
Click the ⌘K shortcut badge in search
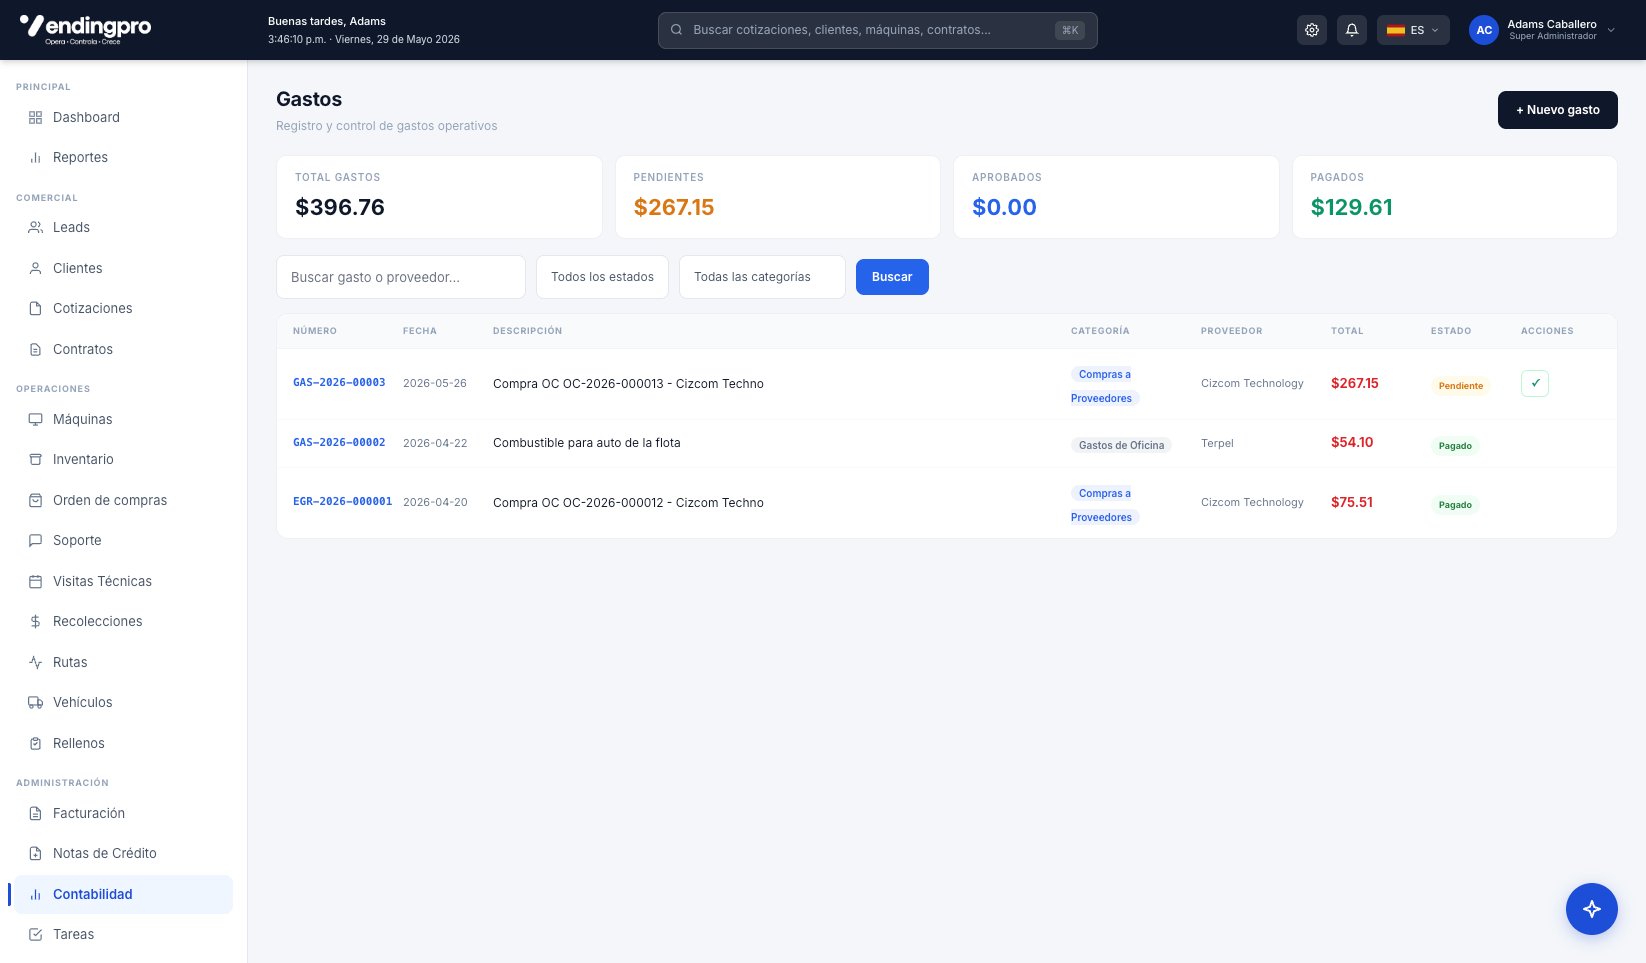tap(1070, 30)
